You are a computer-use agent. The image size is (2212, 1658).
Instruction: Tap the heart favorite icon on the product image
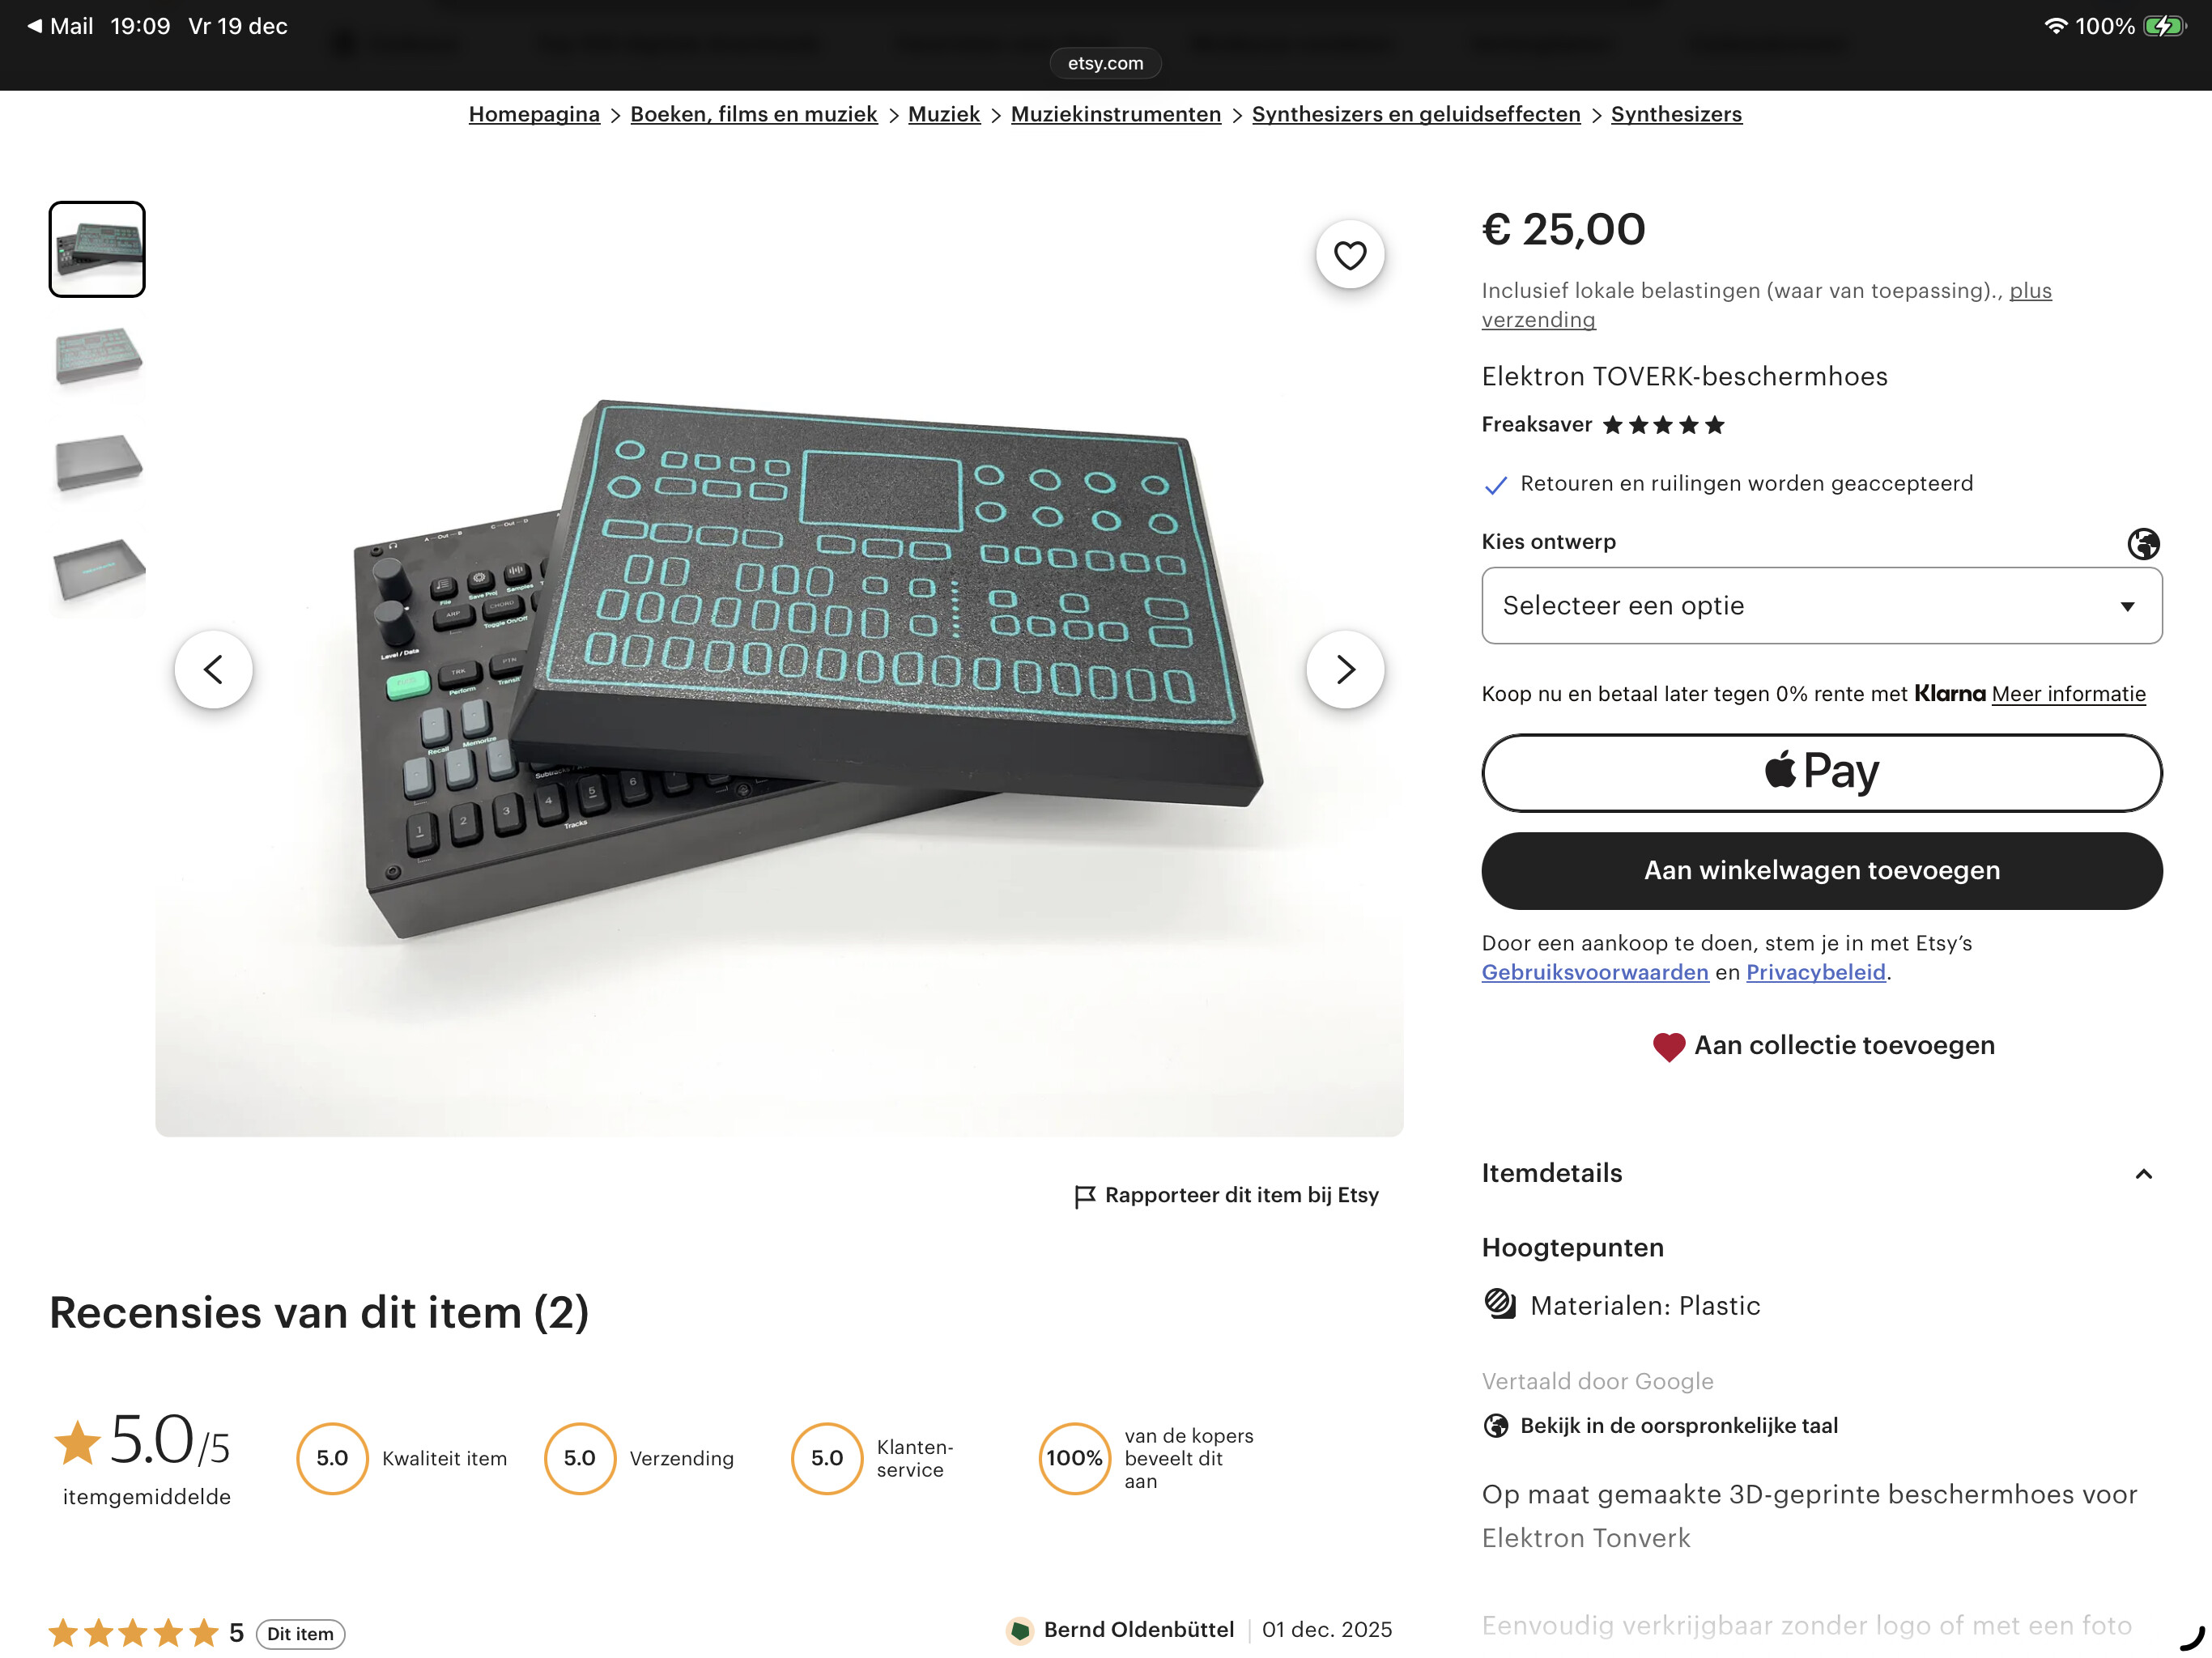(x=1349, y=255)
